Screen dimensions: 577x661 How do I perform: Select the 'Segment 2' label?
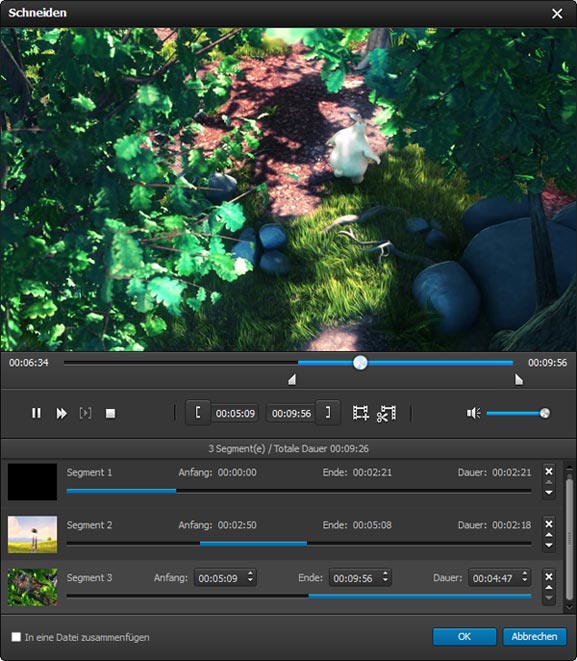coord(89,525)
